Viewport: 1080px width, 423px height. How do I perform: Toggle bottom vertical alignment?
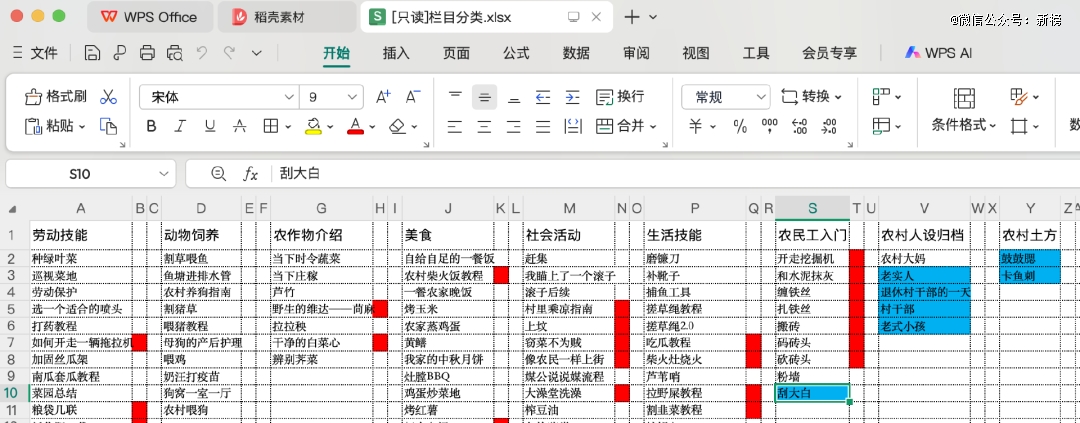point(514,97)
